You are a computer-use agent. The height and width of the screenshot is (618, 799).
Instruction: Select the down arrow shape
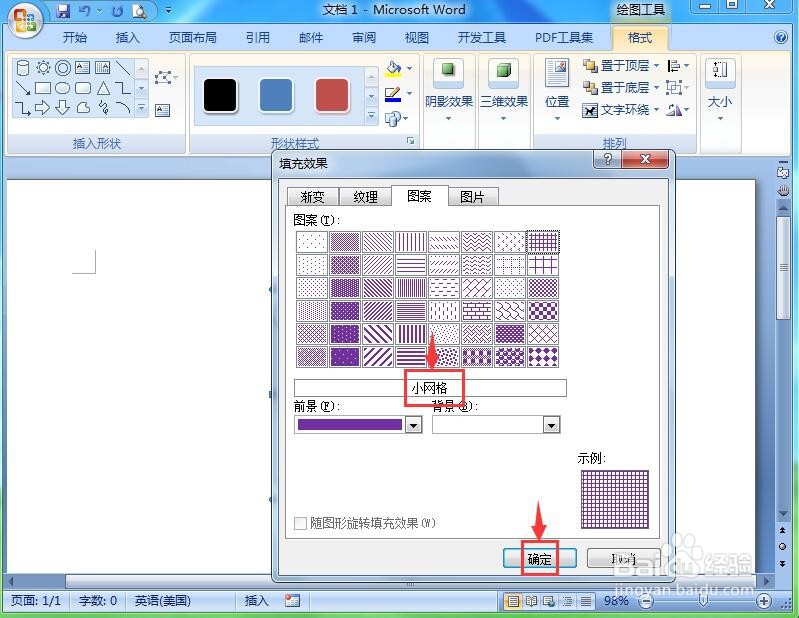tap(63, 108)
